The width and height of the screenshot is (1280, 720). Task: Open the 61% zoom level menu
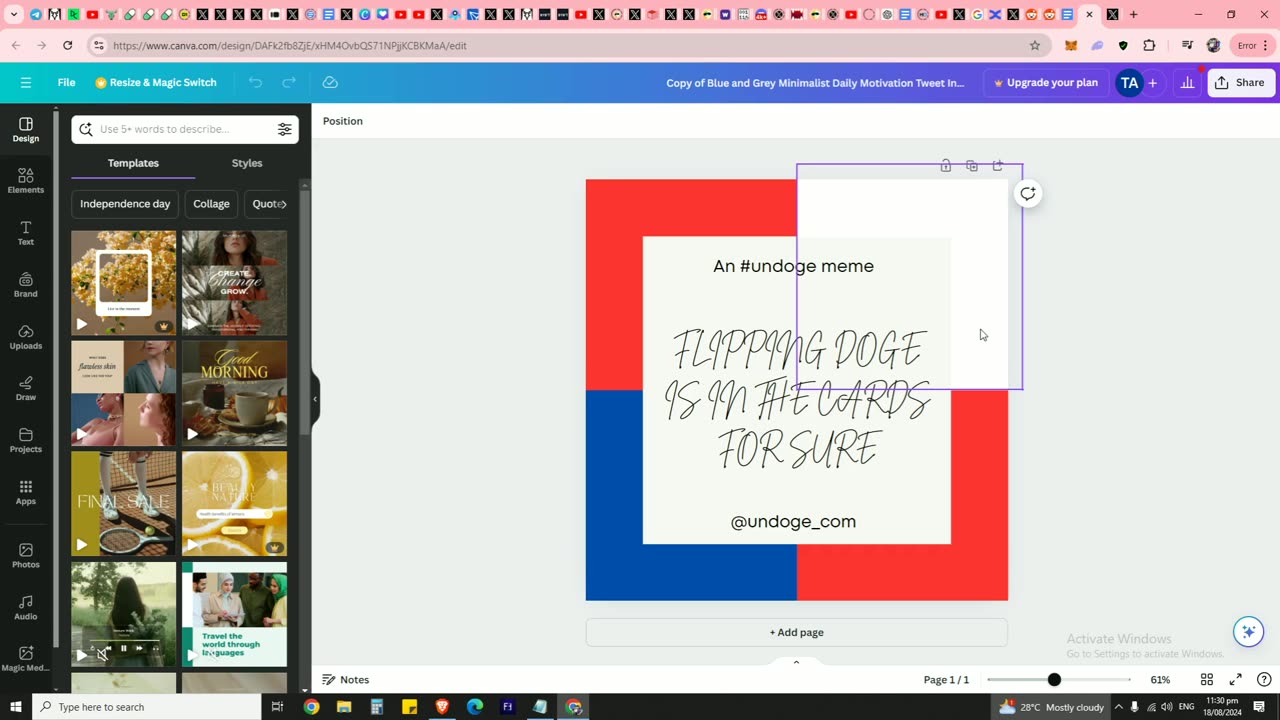(1160, 680)
